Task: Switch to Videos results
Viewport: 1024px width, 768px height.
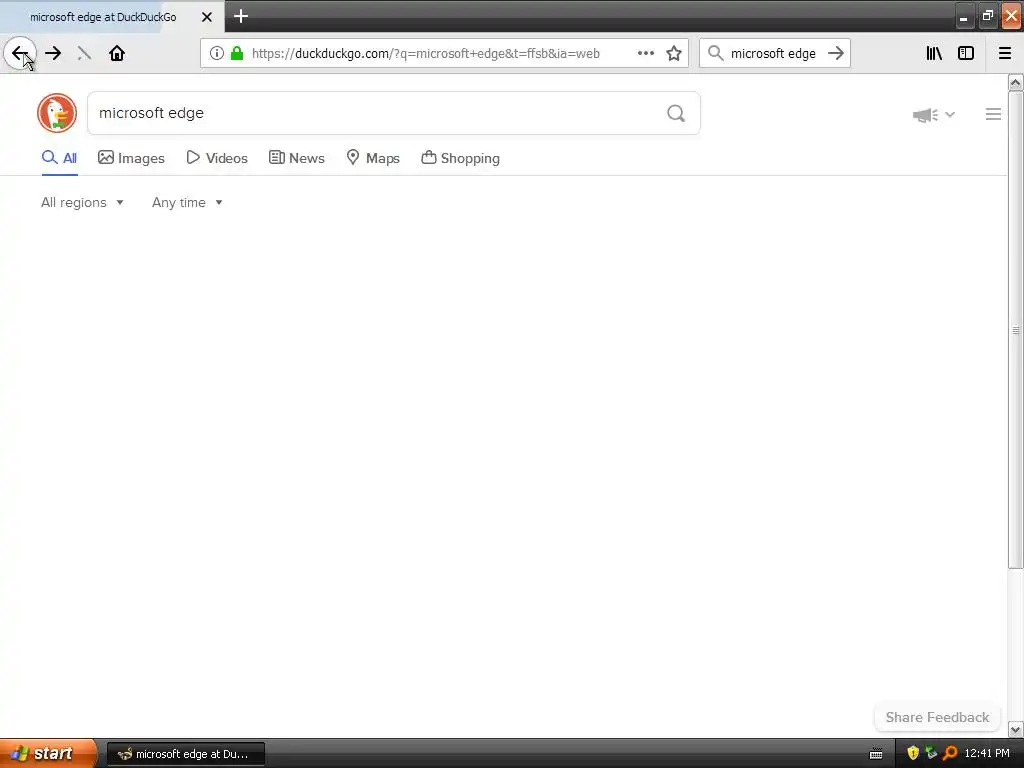Action: (x=217, y=158)
